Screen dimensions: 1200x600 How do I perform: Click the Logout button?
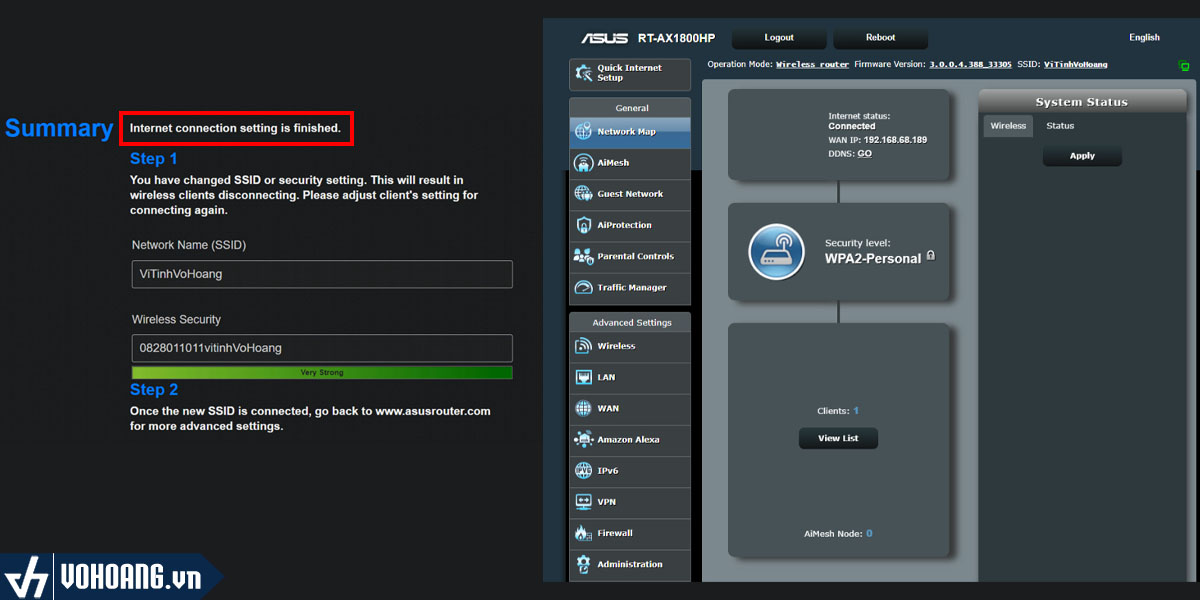click(x=779, y=38)
